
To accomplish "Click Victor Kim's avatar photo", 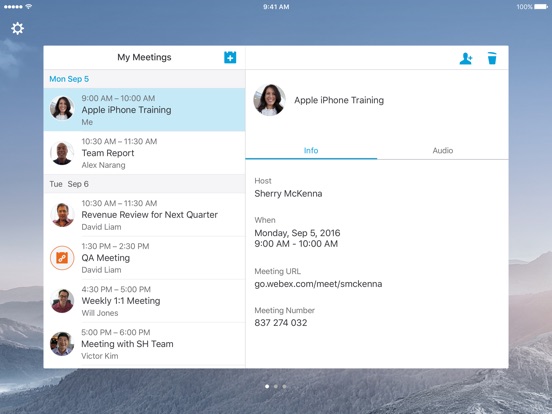I will pos(62,344).
